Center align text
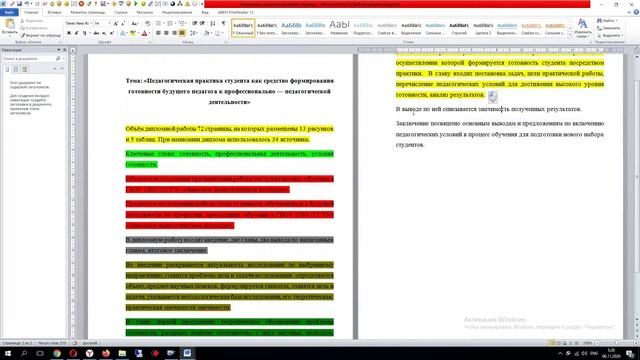 click(x=166, y=33)
